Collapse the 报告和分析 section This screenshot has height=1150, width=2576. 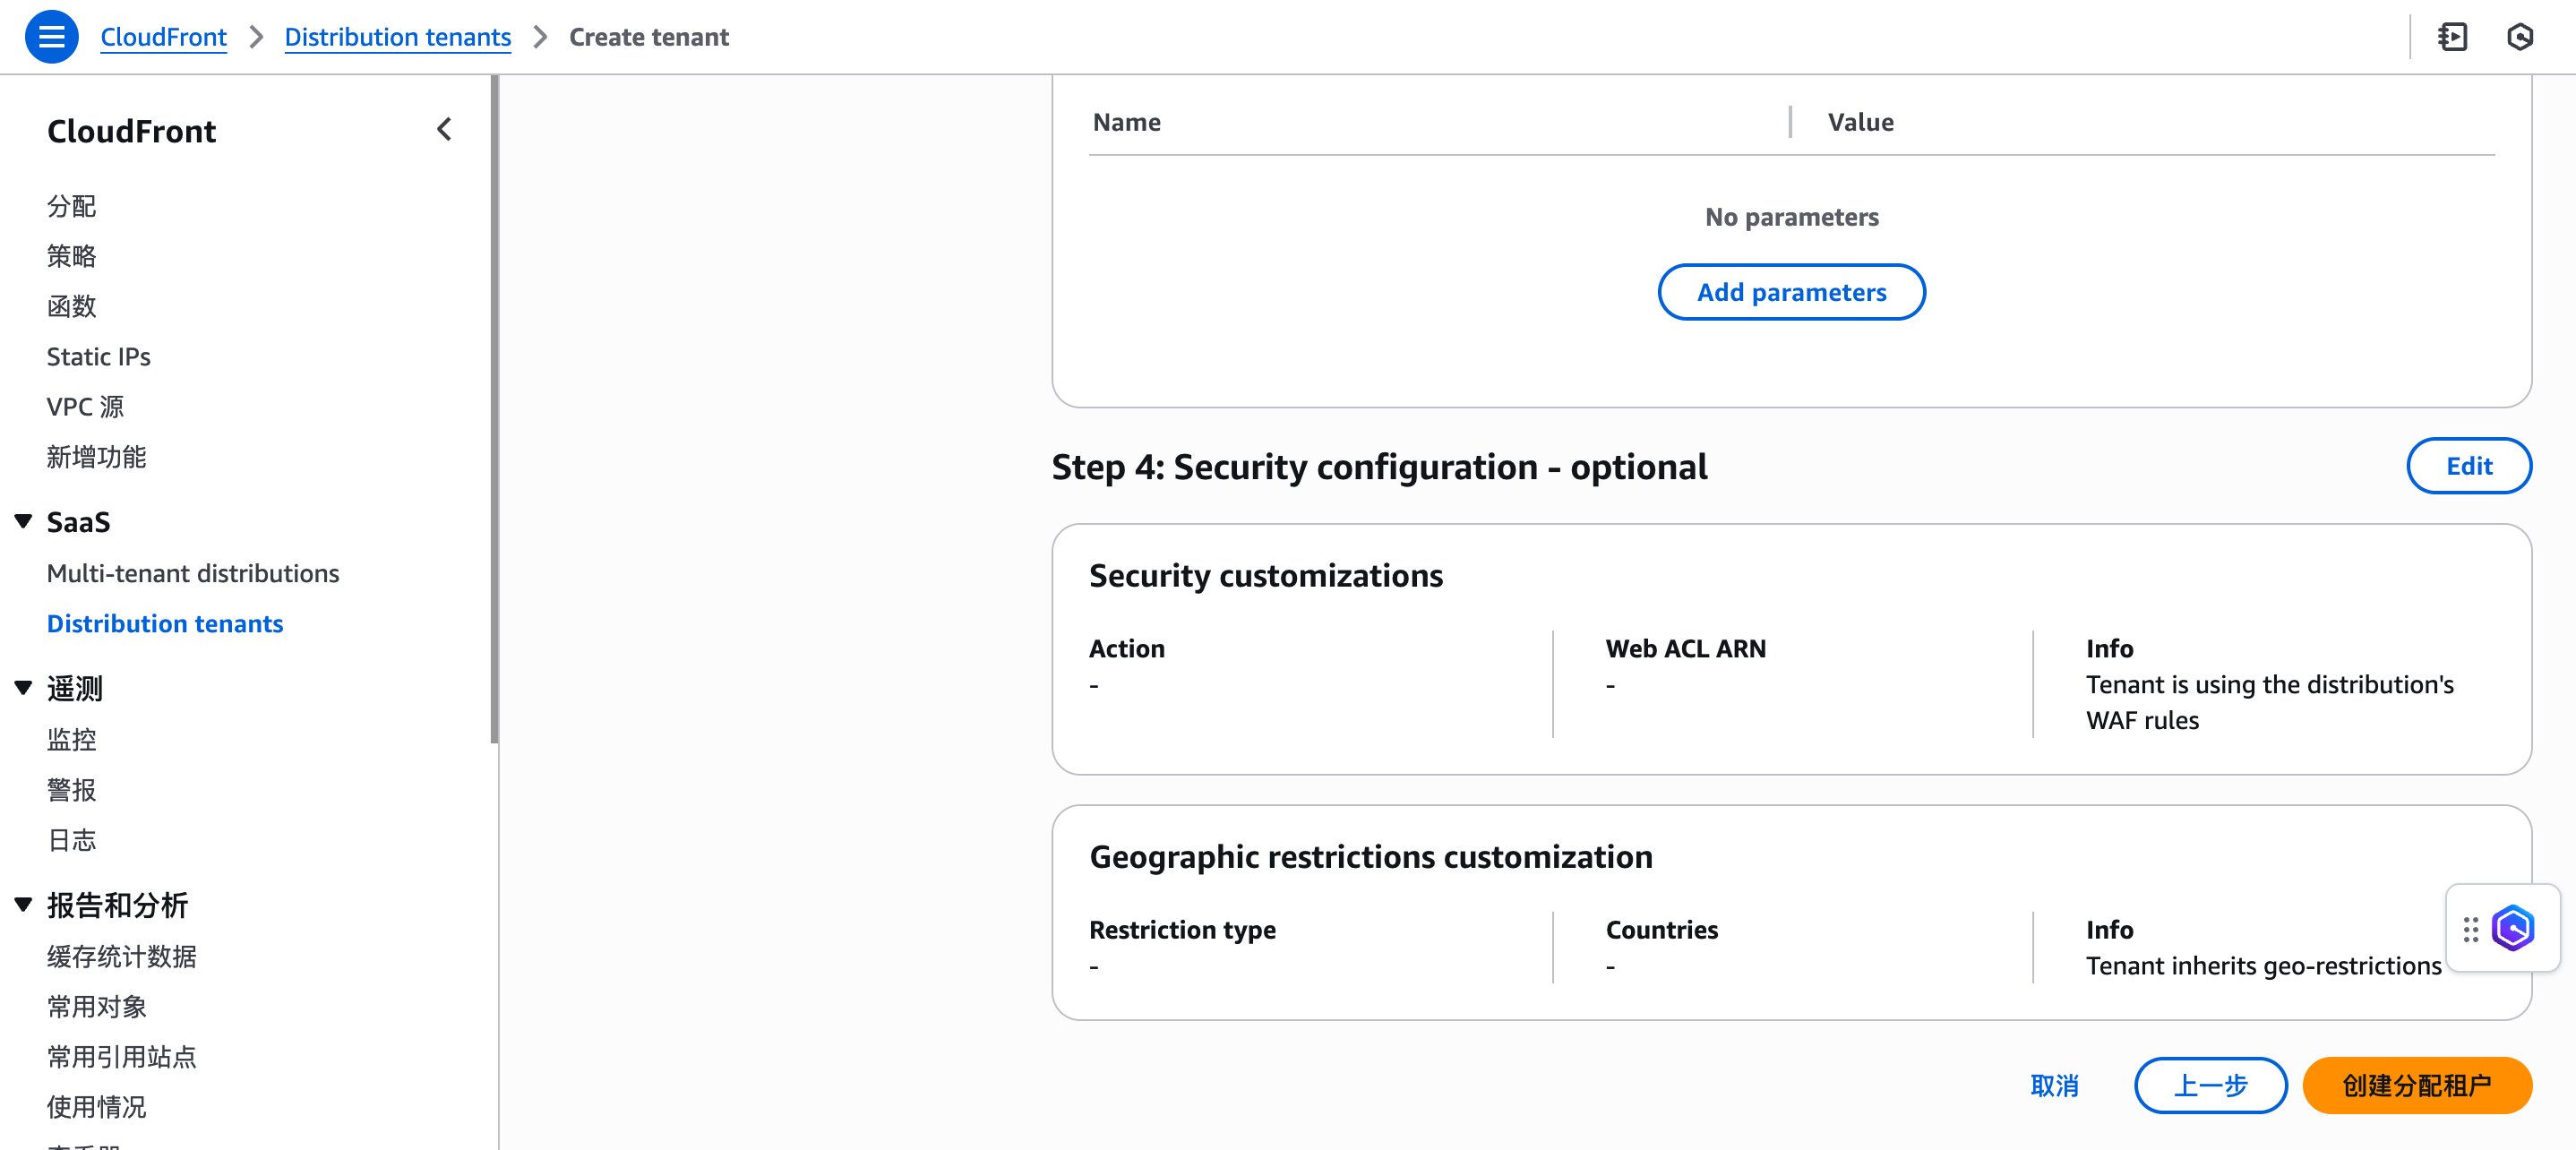(24, 905)
